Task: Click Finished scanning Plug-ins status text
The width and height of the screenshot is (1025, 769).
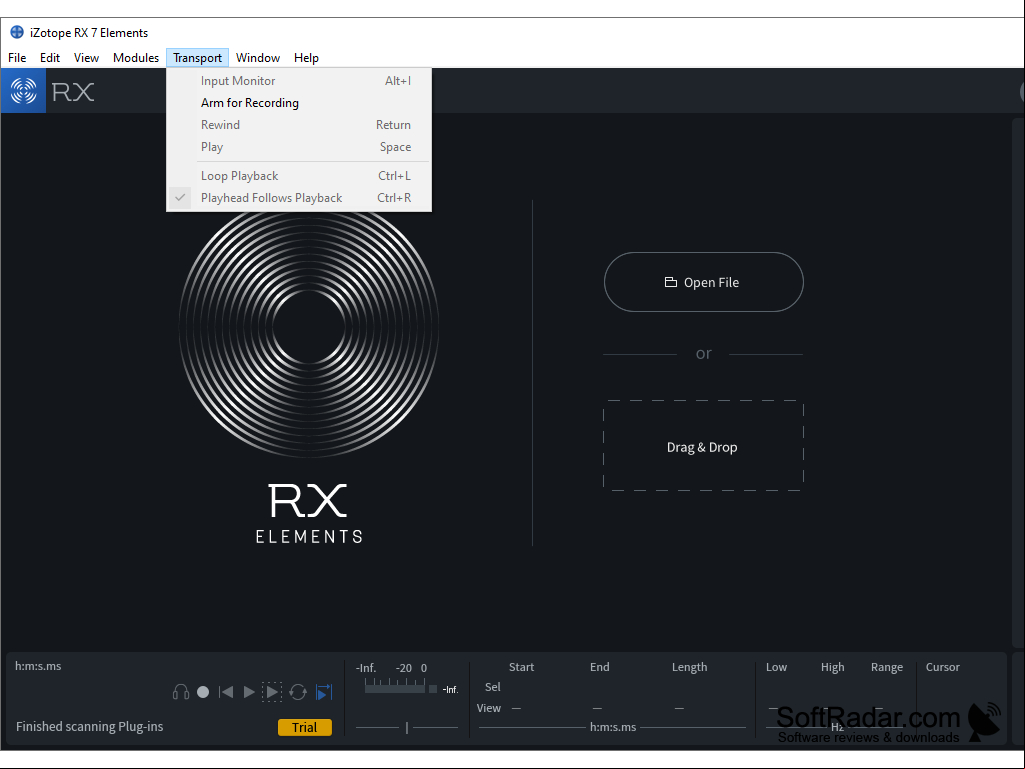Action: [90, 726]
